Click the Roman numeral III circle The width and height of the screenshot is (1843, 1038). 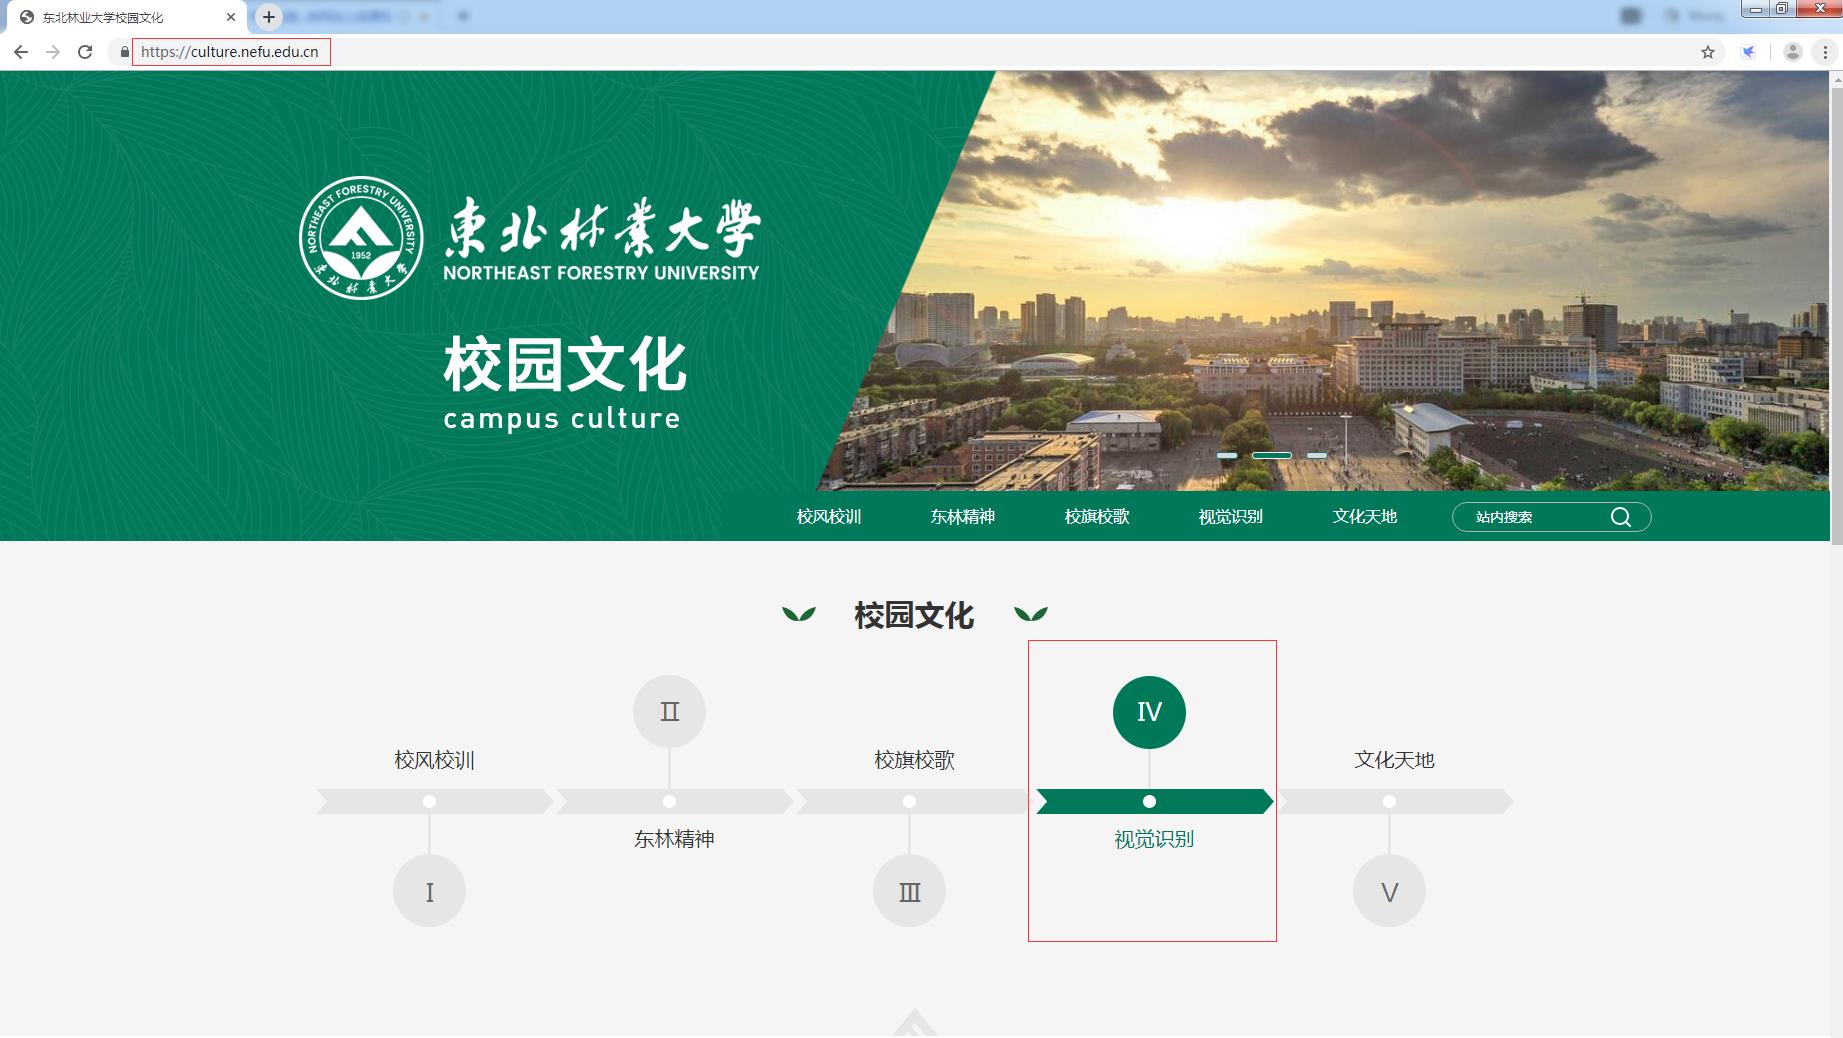pos(909,891)
